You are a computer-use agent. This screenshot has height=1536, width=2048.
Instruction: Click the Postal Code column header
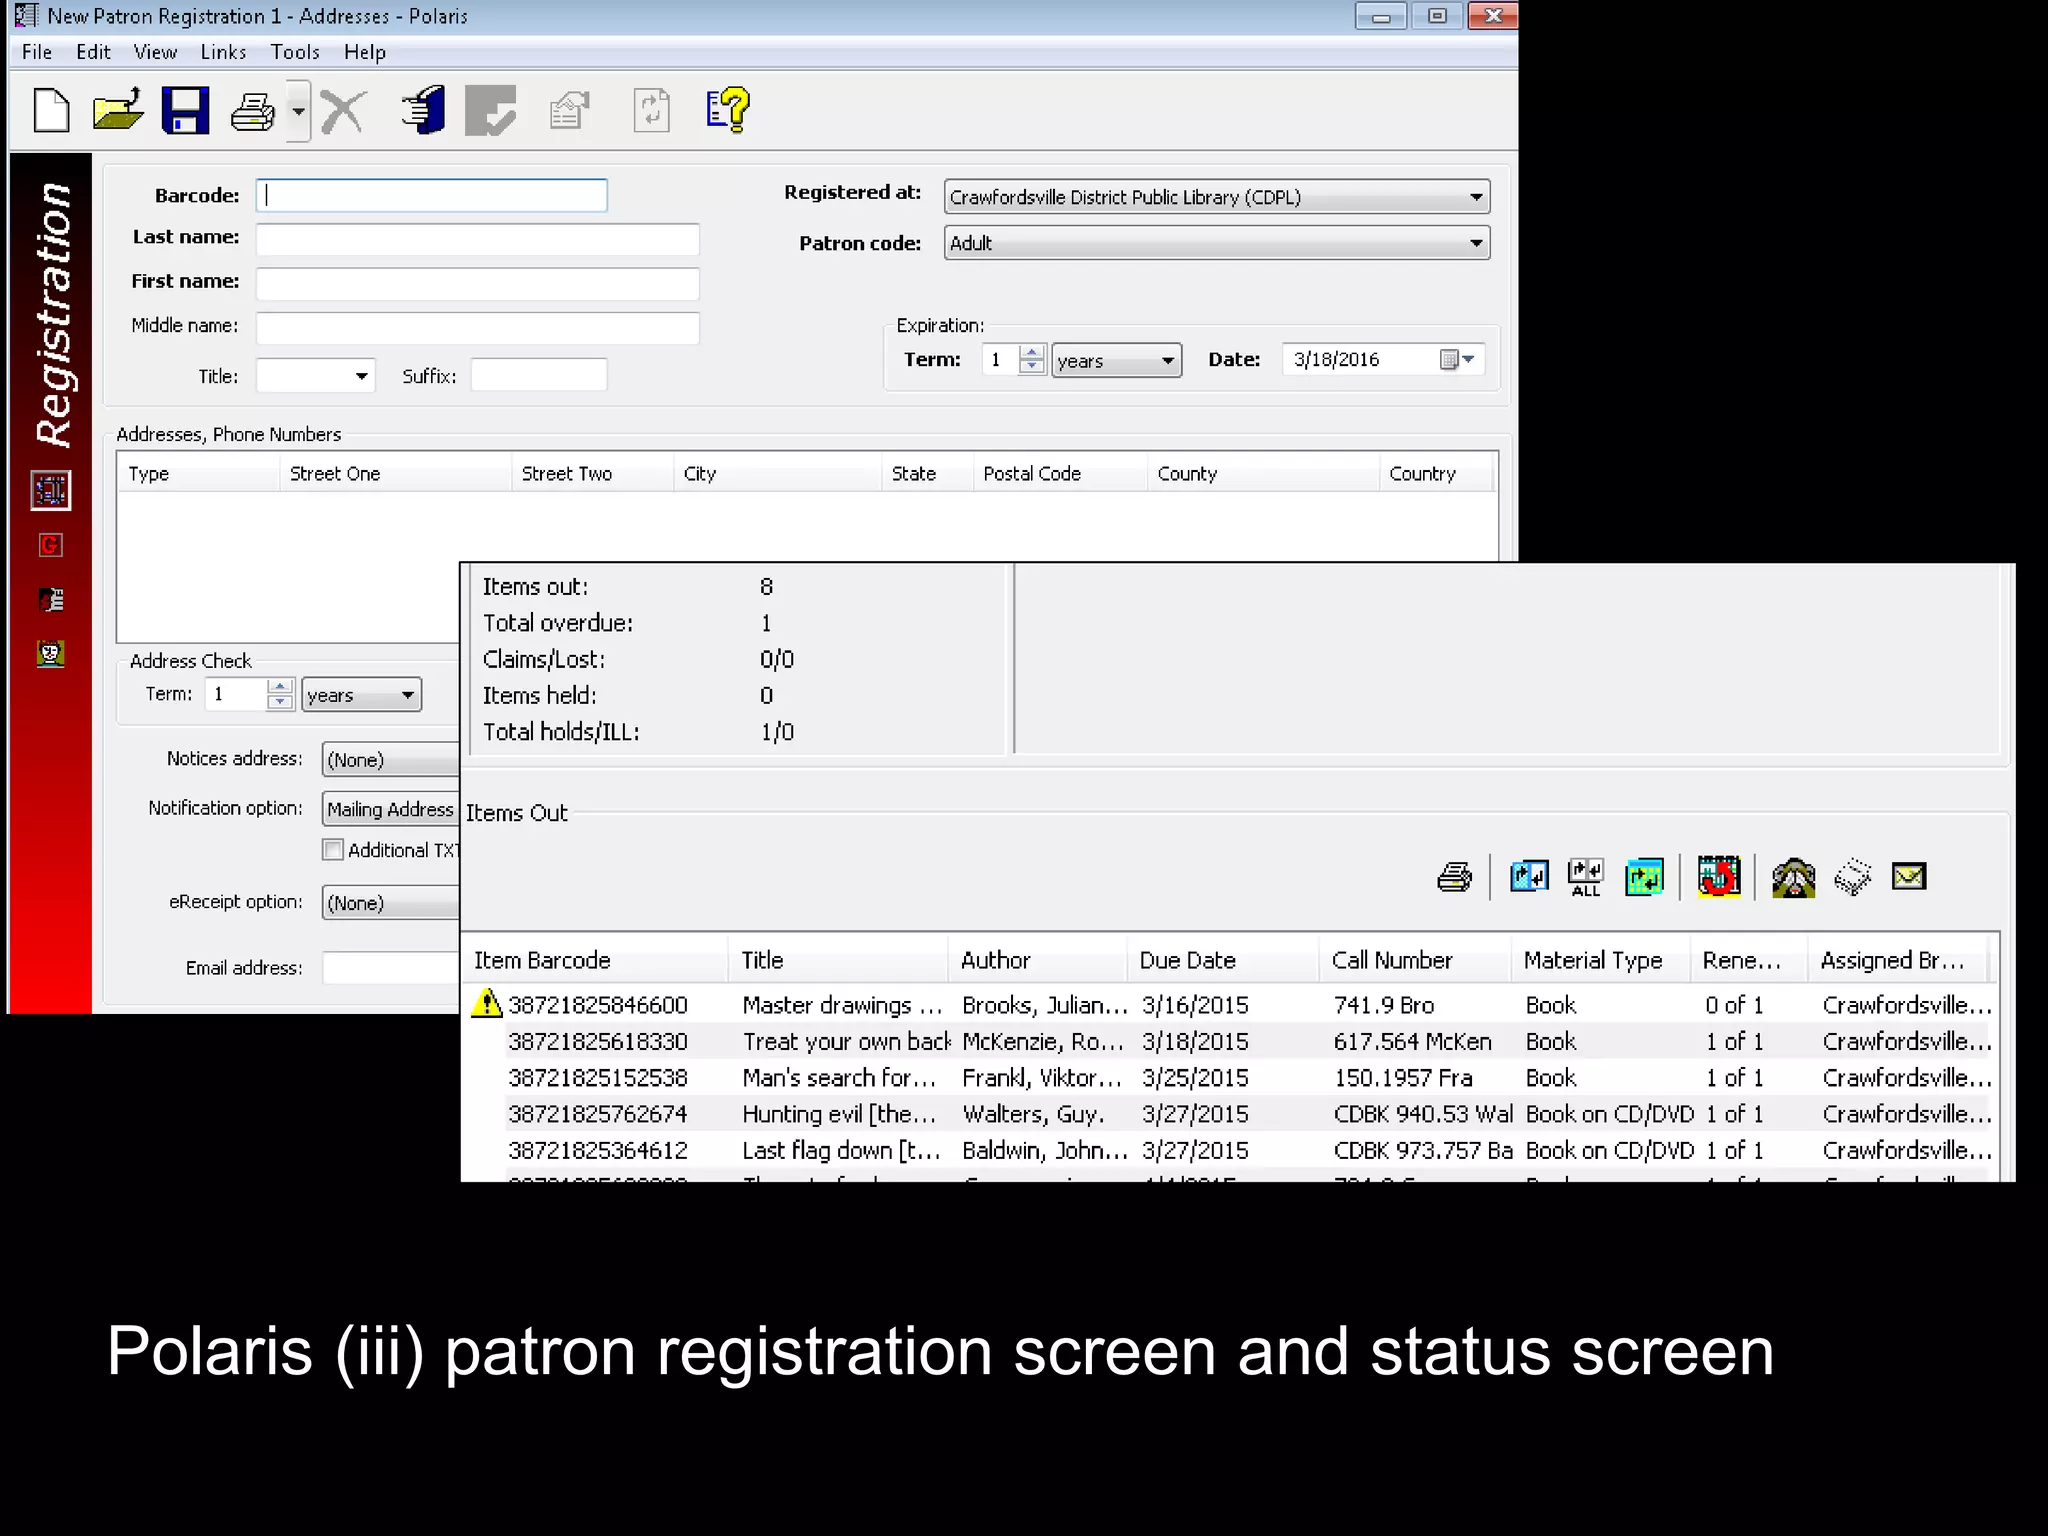click(1060, 474)
